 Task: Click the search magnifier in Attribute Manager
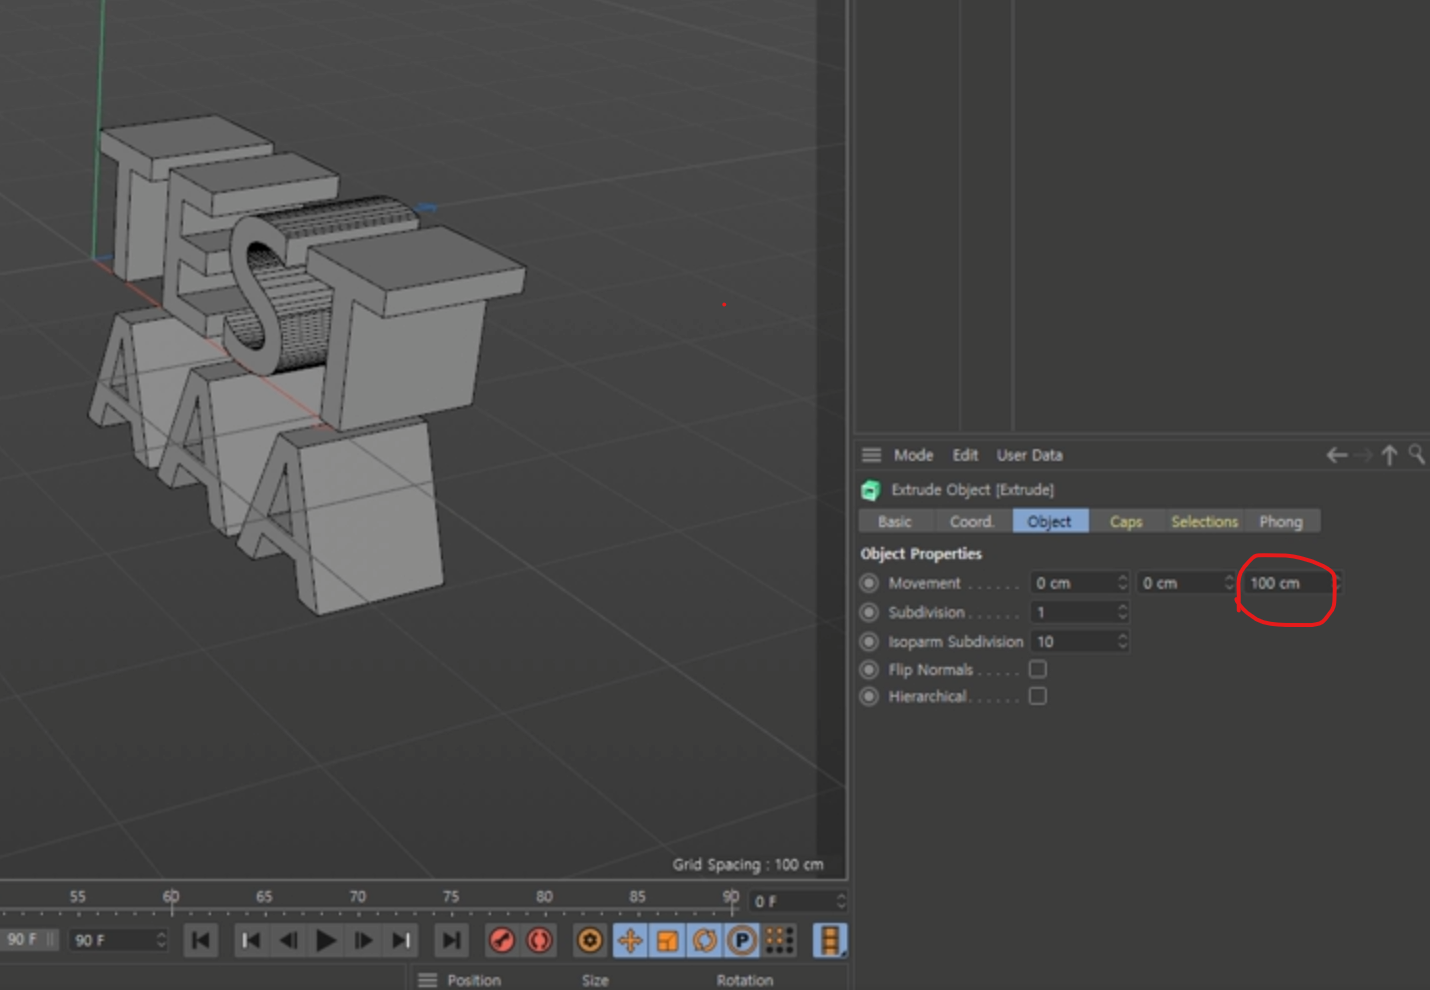point(1417,455)
